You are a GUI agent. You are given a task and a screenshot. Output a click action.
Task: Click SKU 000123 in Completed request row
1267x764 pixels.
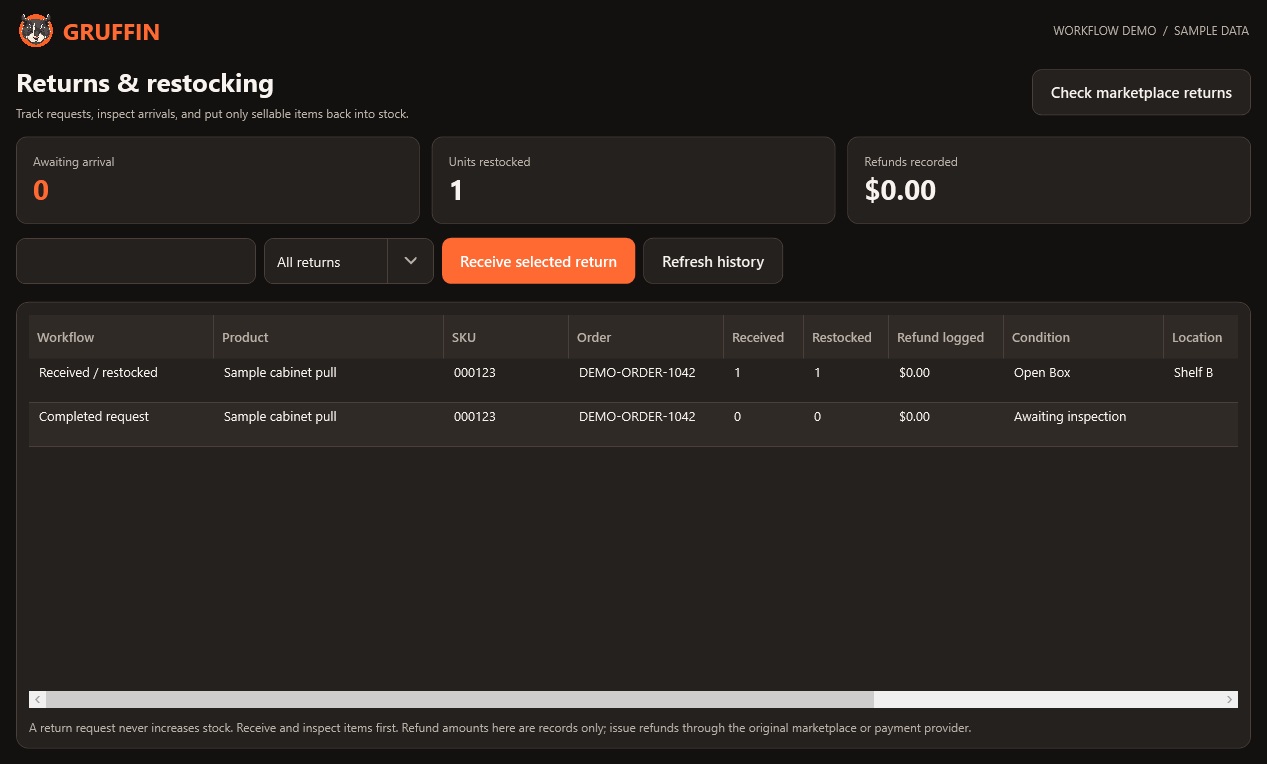(x=475, y=416)
